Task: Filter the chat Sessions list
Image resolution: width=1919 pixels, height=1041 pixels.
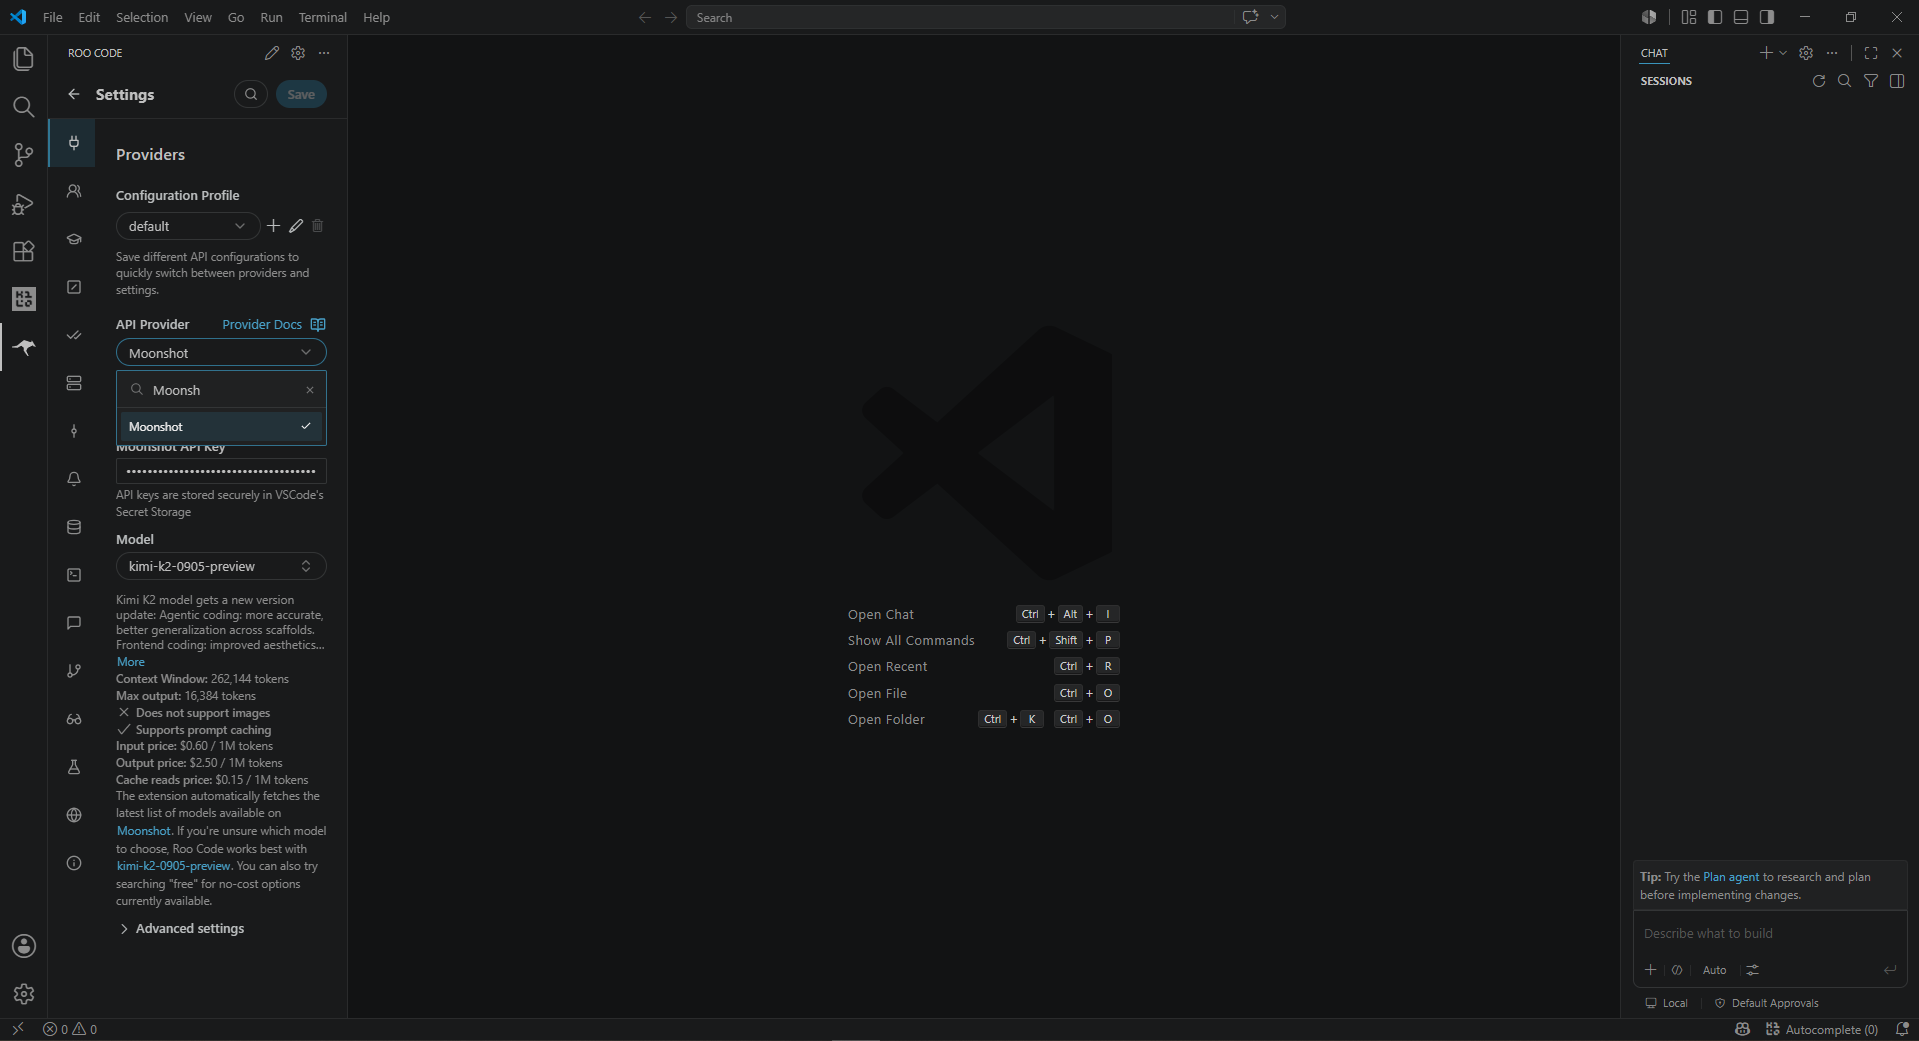Action: tap(1871, 81)
